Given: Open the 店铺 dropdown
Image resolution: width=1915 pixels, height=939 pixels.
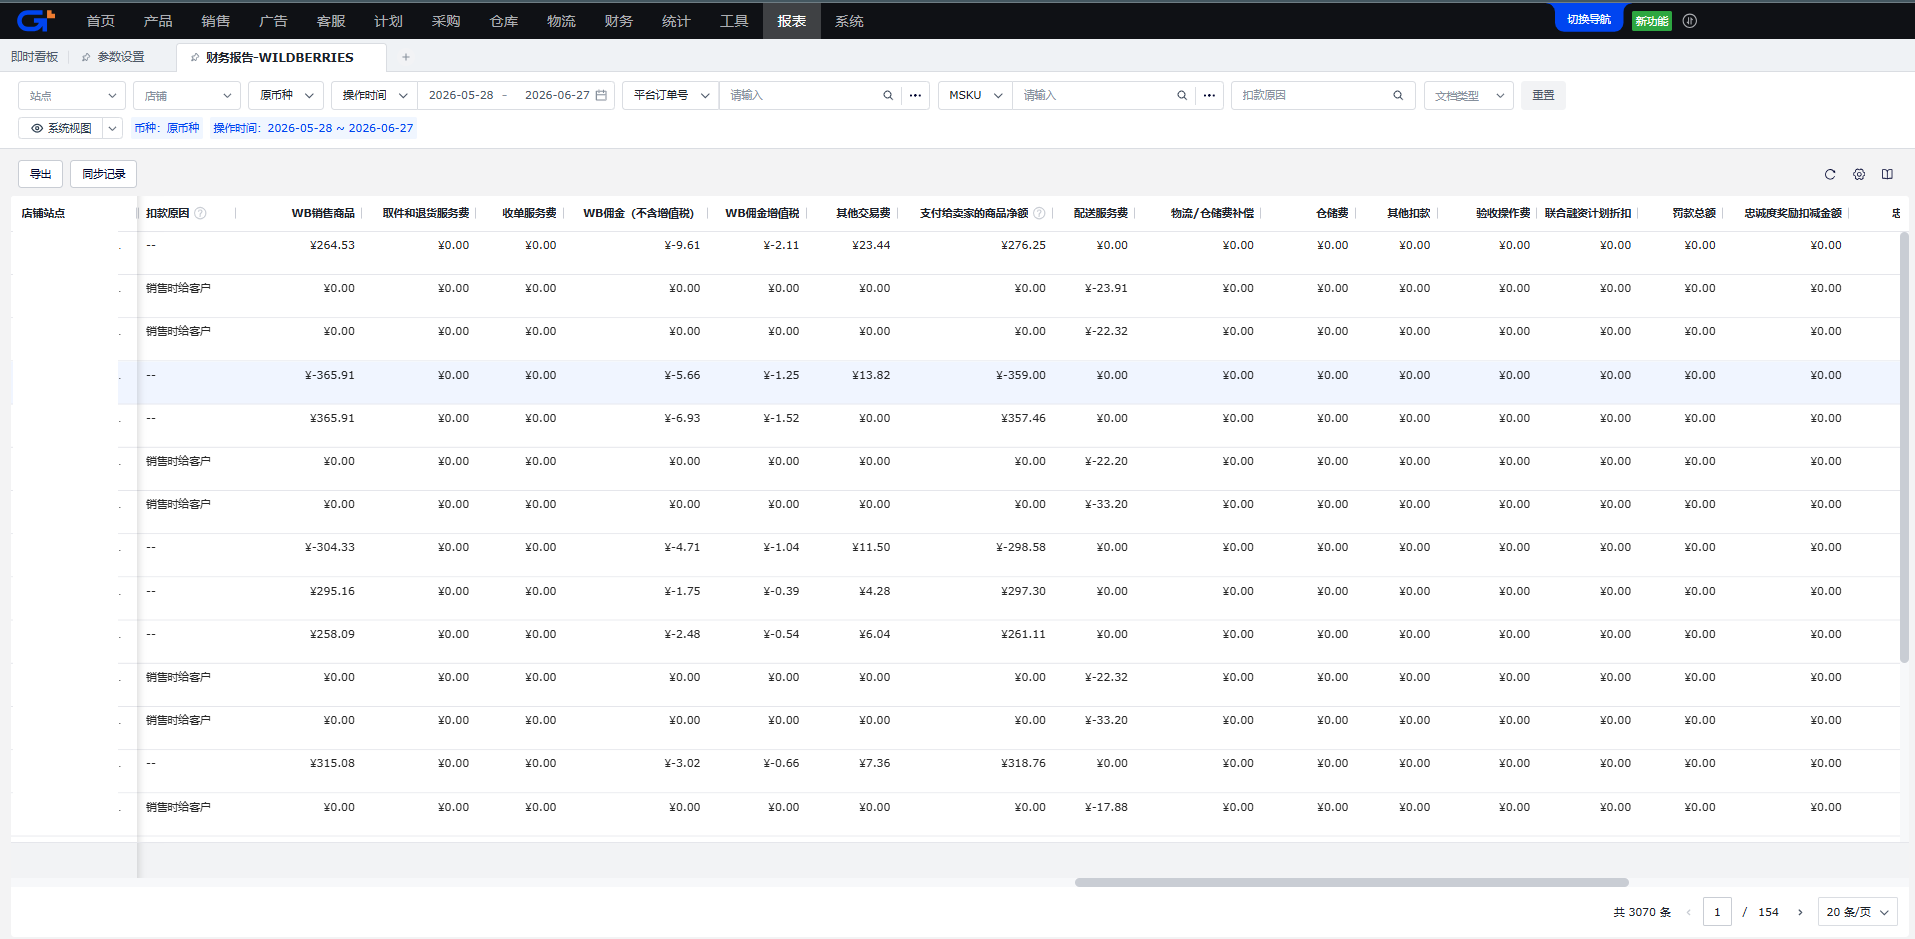Looking at the screenshot, I should coord(187,95).
